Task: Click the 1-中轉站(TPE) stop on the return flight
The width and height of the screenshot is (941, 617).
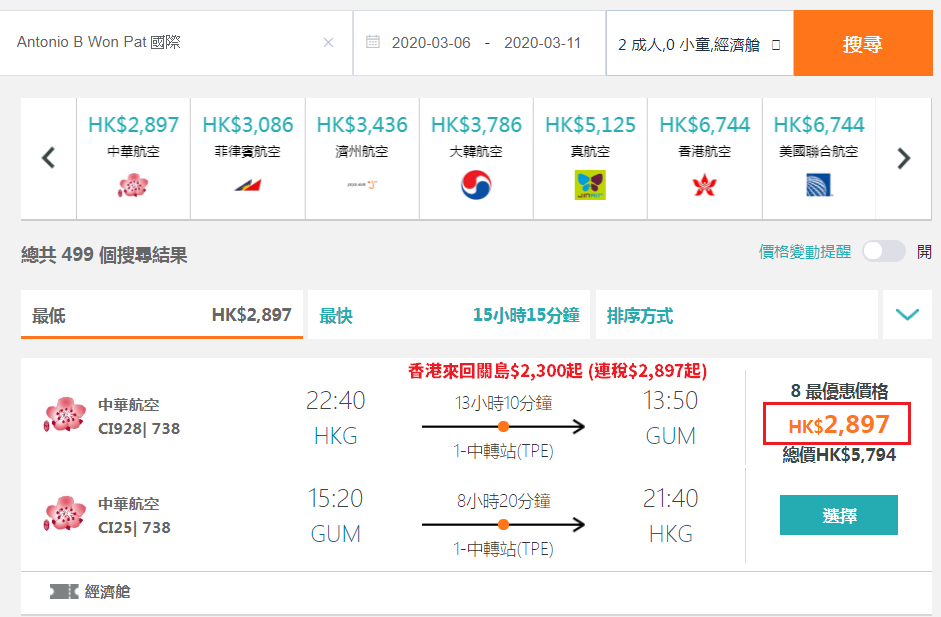Action: (x=504, y=549)
